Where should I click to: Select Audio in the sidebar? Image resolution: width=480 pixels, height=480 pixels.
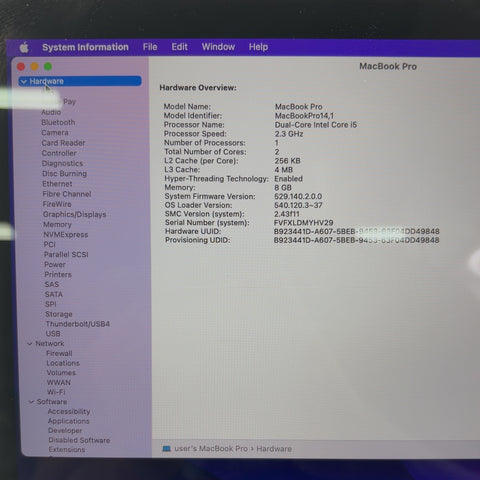tap(51, 112)
